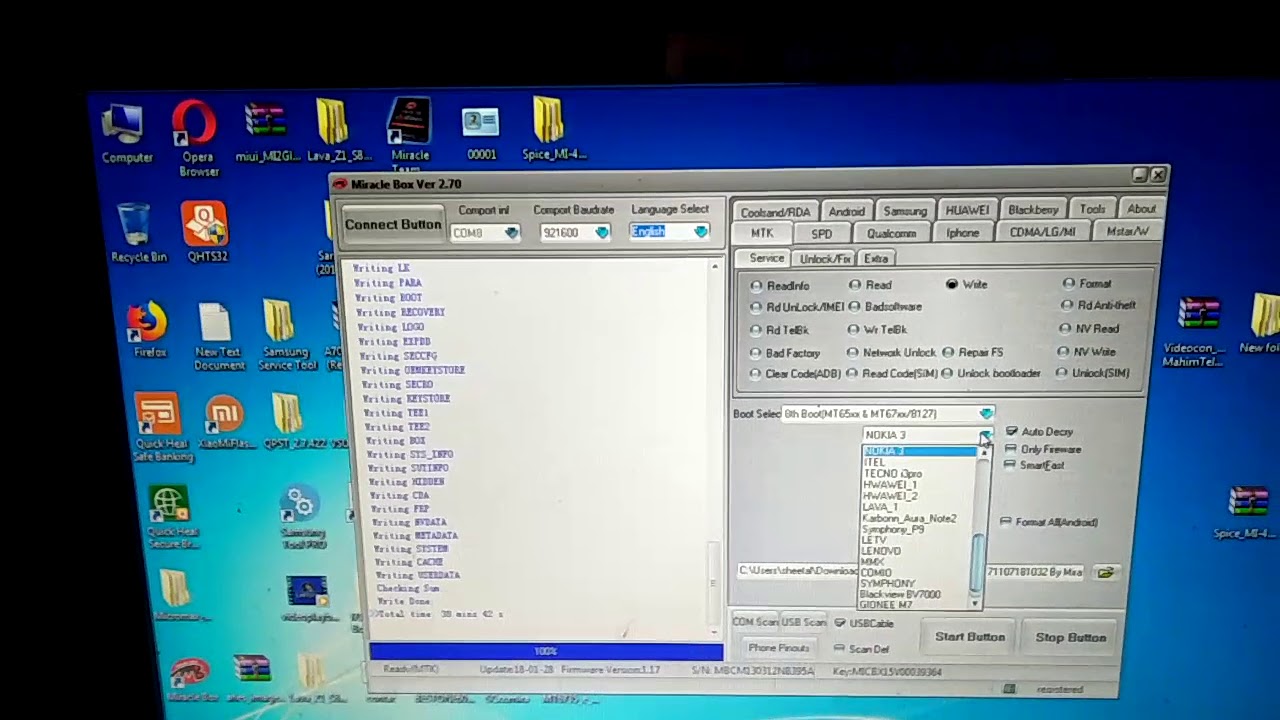Click the Phone Pinouts button

click(779, 648)
